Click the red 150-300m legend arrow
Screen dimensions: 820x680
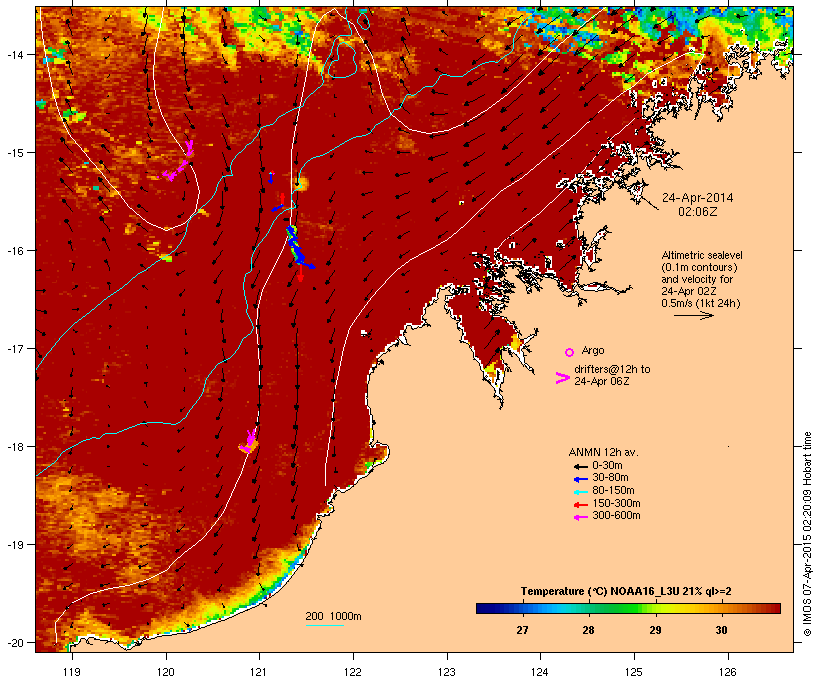tap(580, 505)
